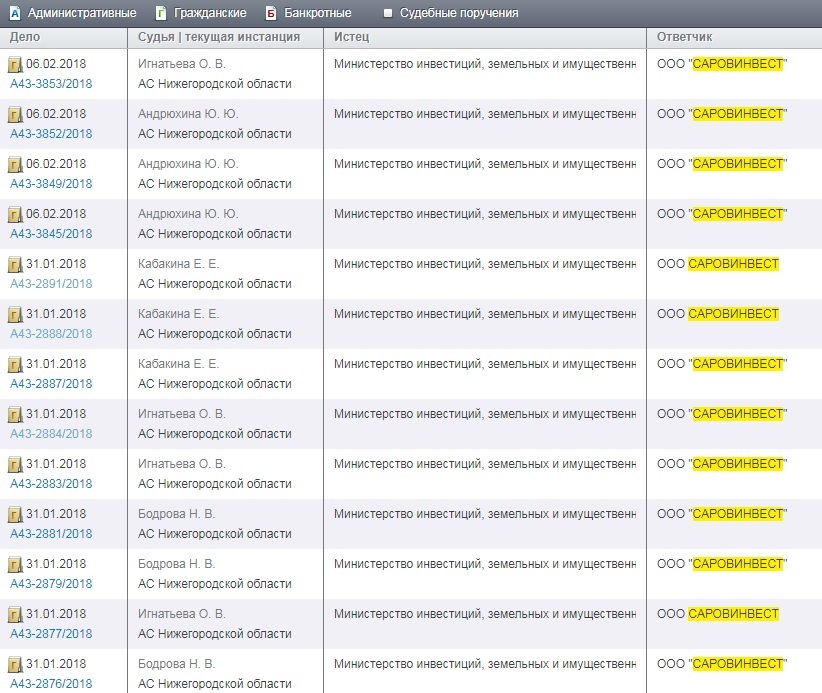
Task: Click the case icon beside A43-2887/2018
Action: [x=15, y=365]
